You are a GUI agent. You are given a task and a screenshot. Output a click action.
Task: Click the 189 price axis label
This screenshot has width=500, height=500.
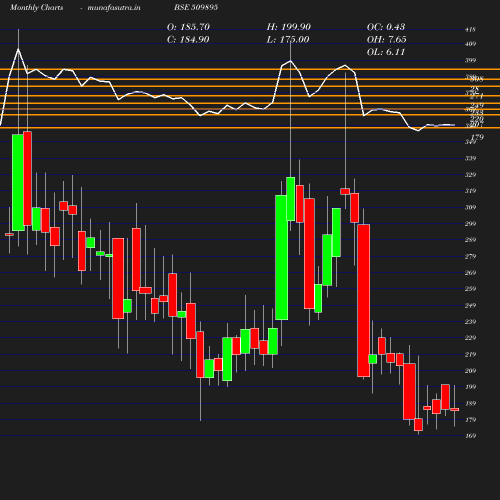click(x=470, y=403)
